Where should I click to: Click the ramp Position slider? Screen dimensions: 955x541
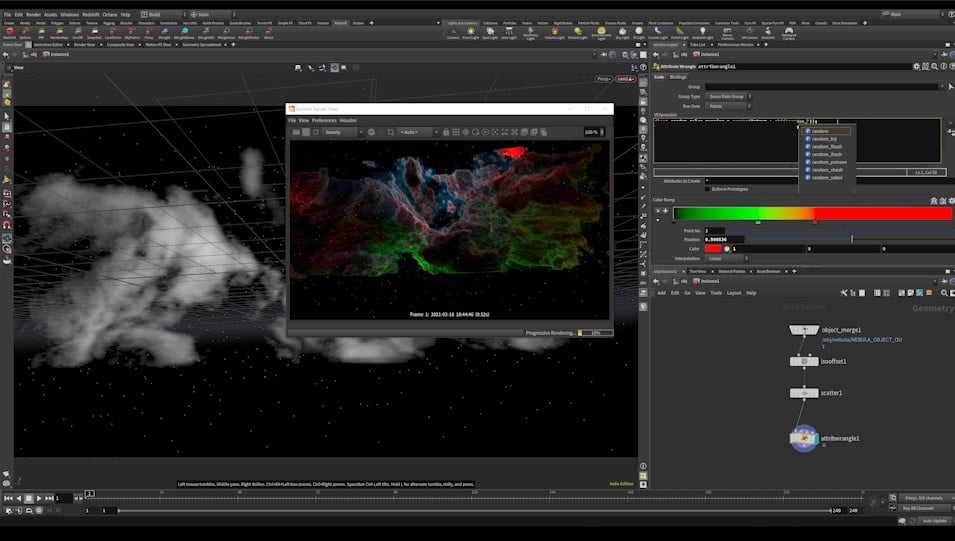pos(851,239)
